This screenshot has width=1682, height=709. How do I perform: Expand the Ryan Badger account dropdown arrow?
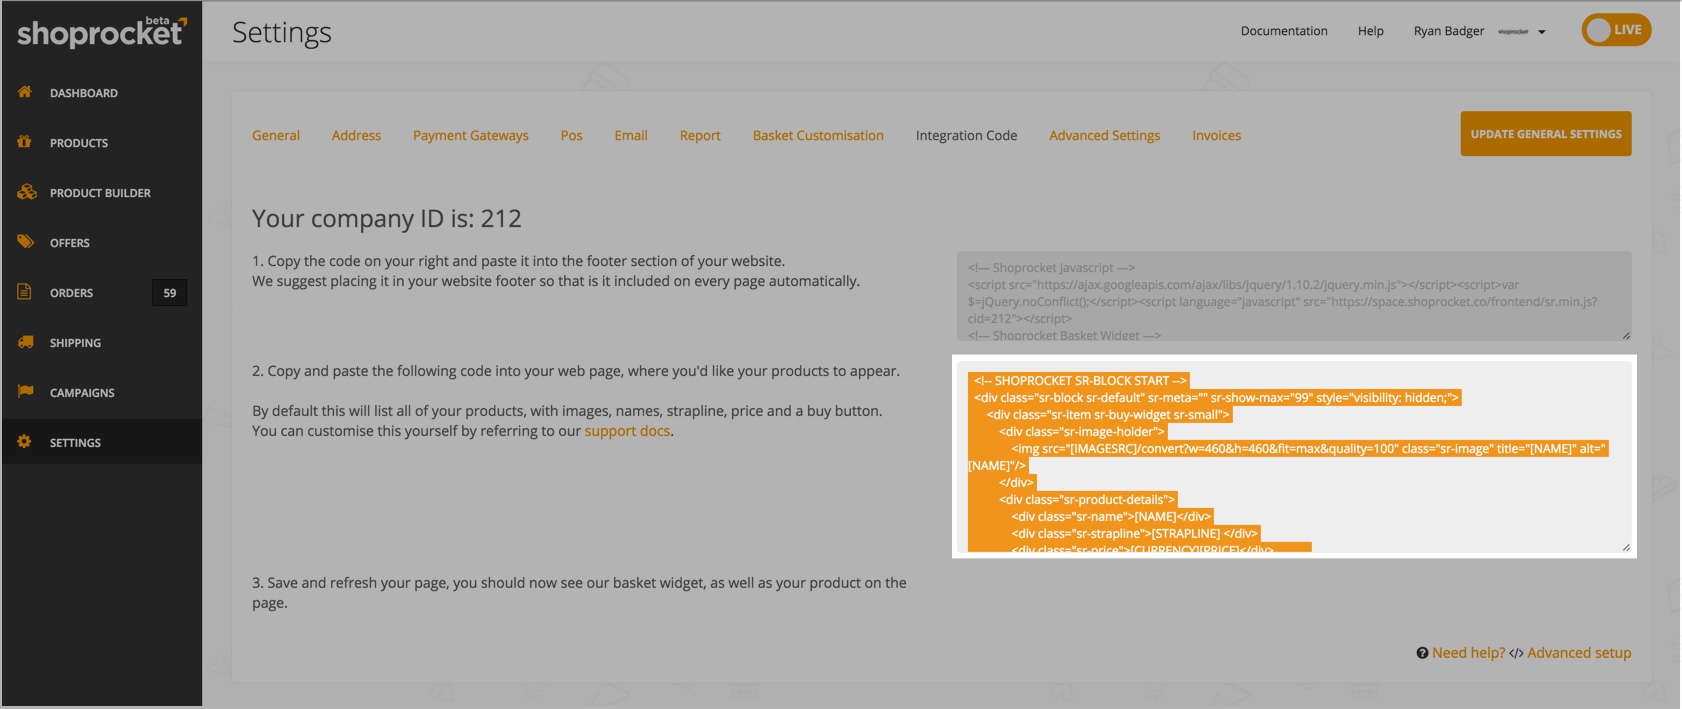coord(1542,32)
